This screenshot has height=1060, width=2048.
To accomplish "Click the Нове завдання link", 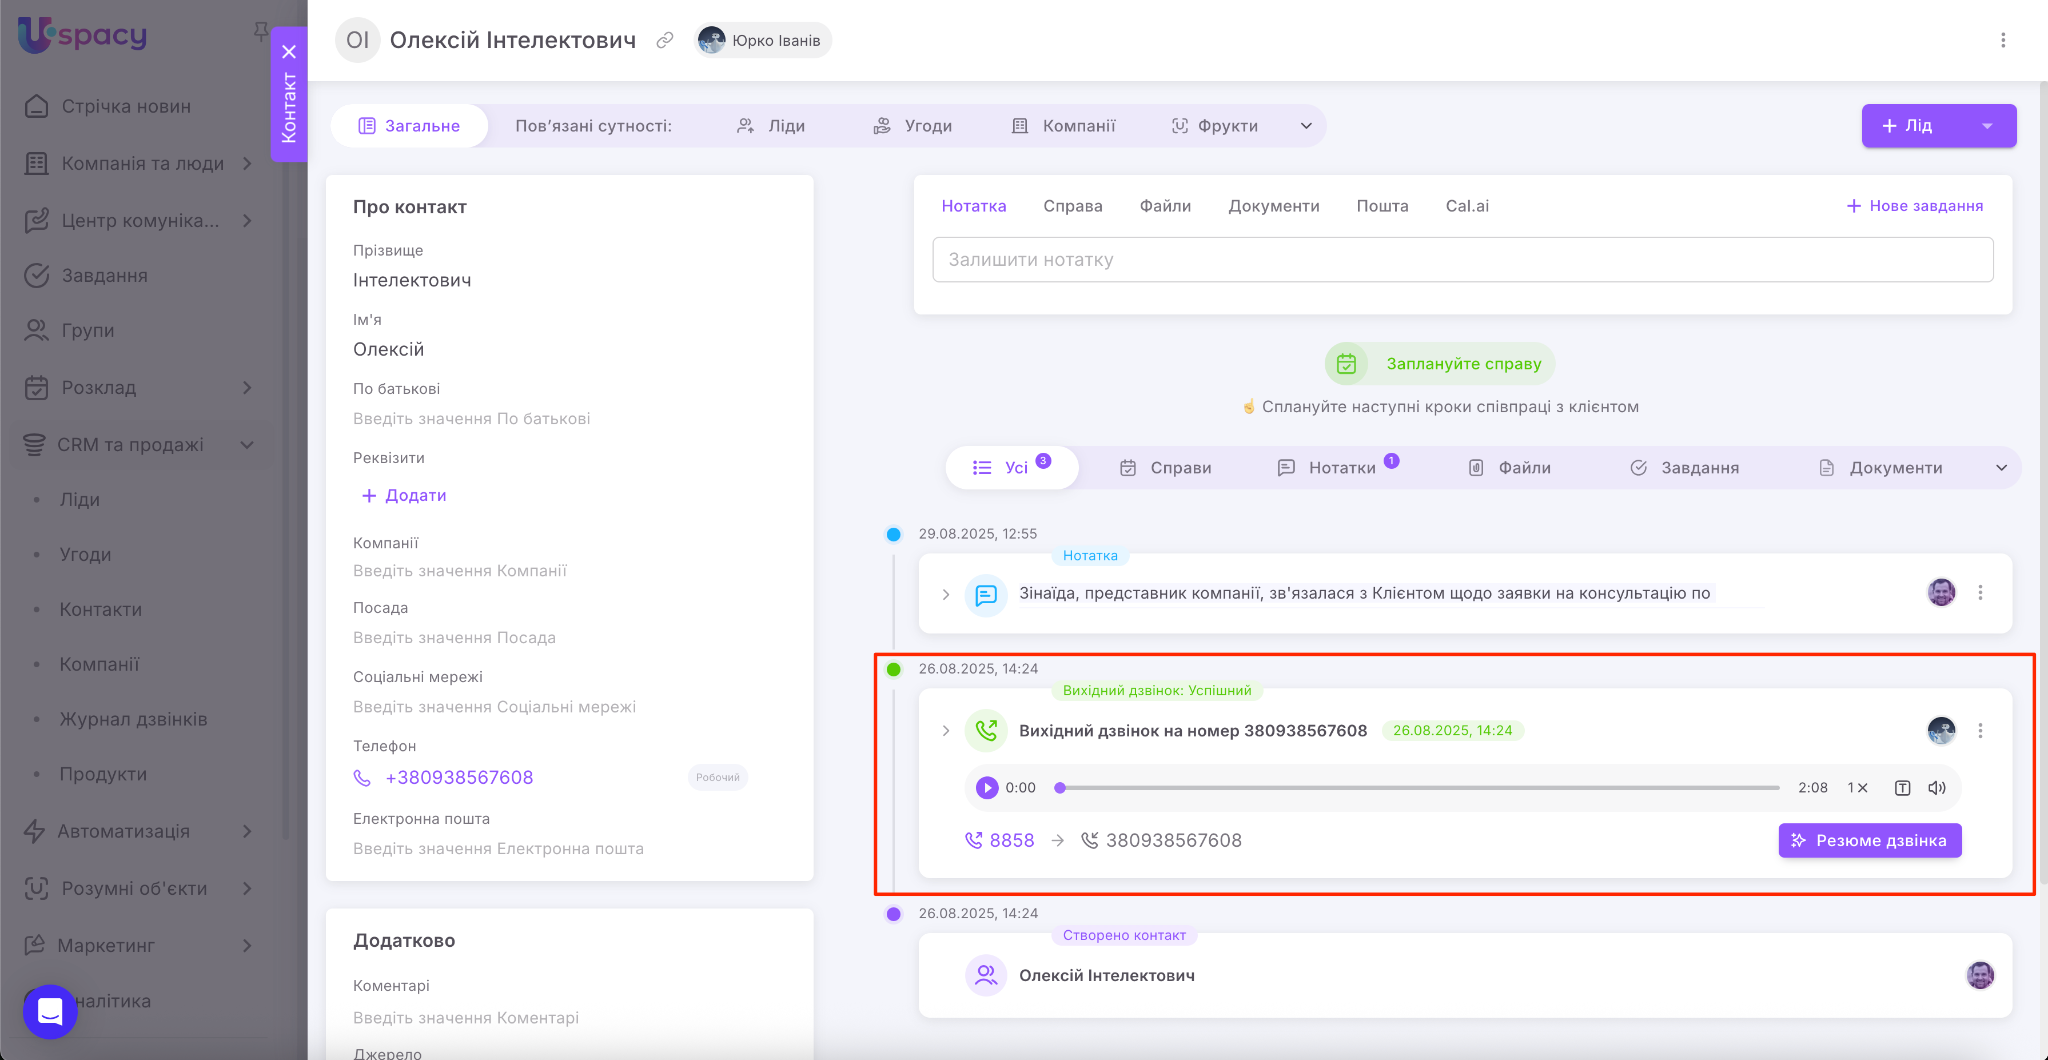I will coord(1914,206).
